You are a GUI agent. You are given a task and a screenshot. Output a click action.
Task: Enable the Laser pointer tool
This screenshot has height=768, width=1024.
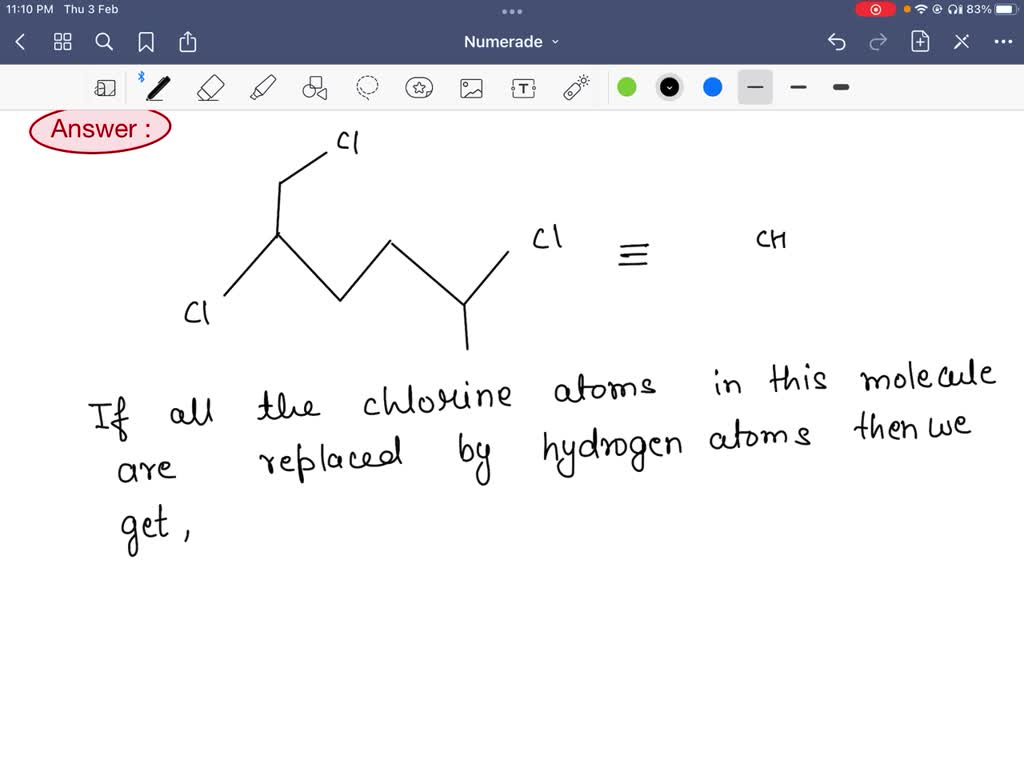575,87
